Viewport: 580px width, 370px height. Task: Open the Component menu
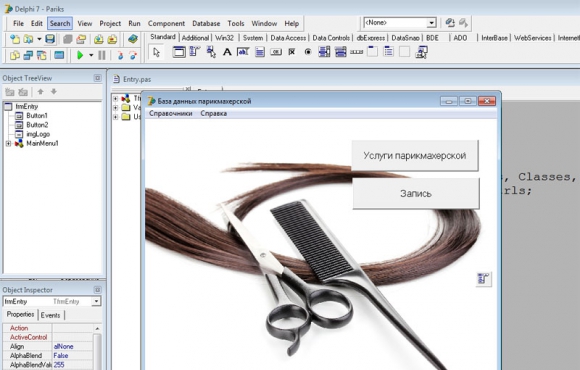coord(166,23)
